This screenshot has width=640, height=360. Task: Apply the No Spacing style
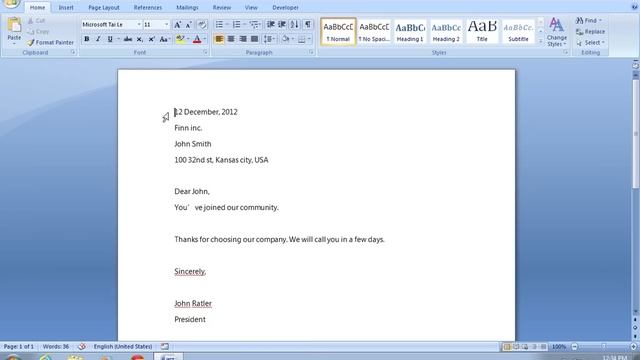pos(374,31)
